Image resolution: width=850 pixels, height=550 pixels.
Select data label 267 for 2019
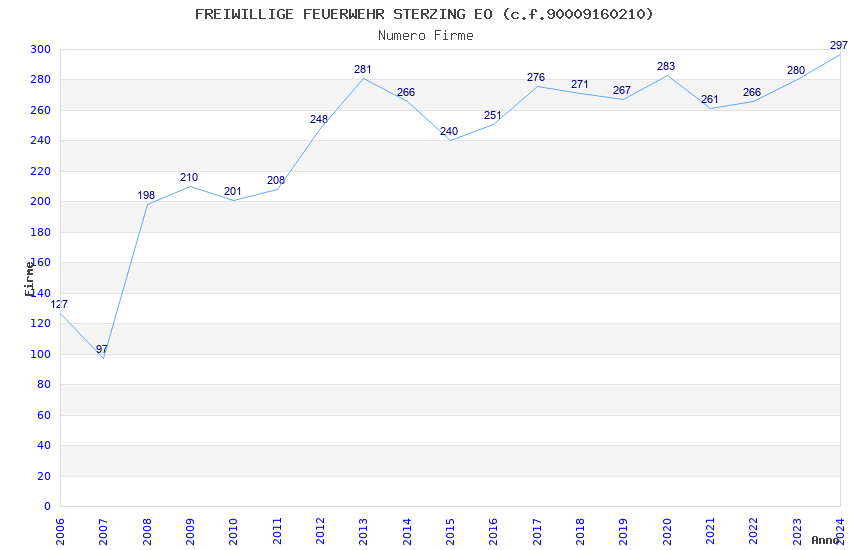click(x=622, y=90)
